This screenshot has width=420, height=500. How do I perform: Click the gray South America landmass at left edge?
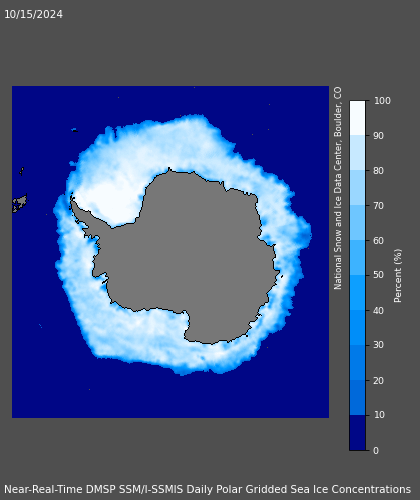(19, 203)
